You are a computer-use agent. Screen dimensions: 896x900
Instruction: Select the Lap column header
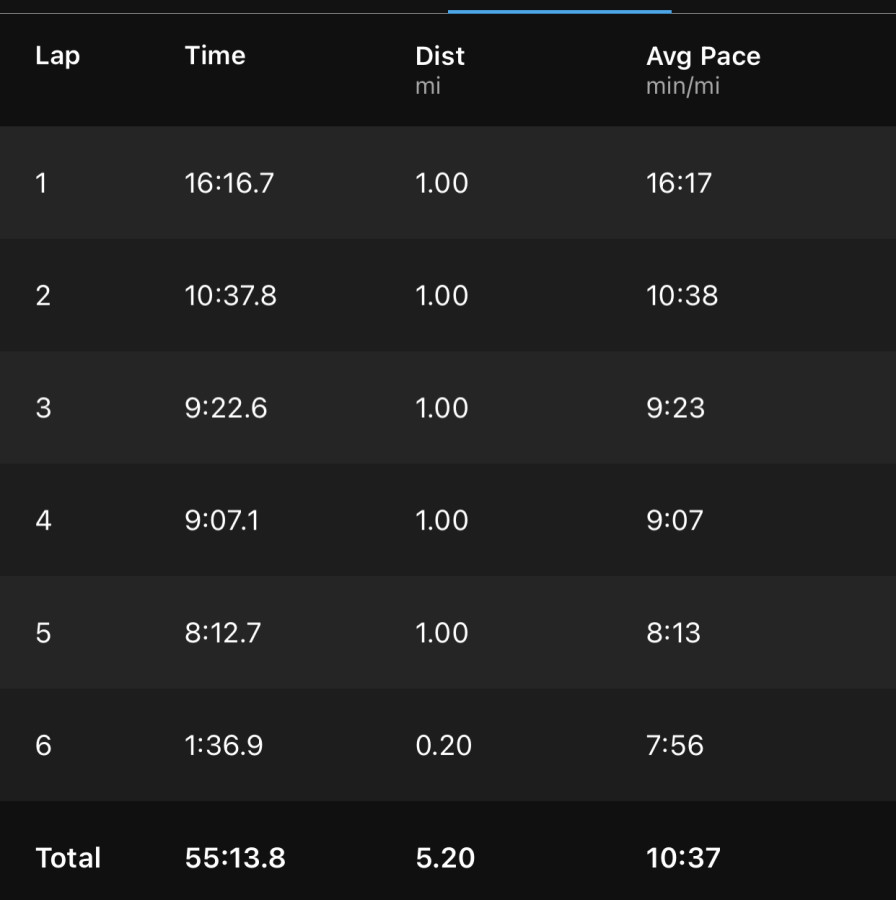(57, 57)
